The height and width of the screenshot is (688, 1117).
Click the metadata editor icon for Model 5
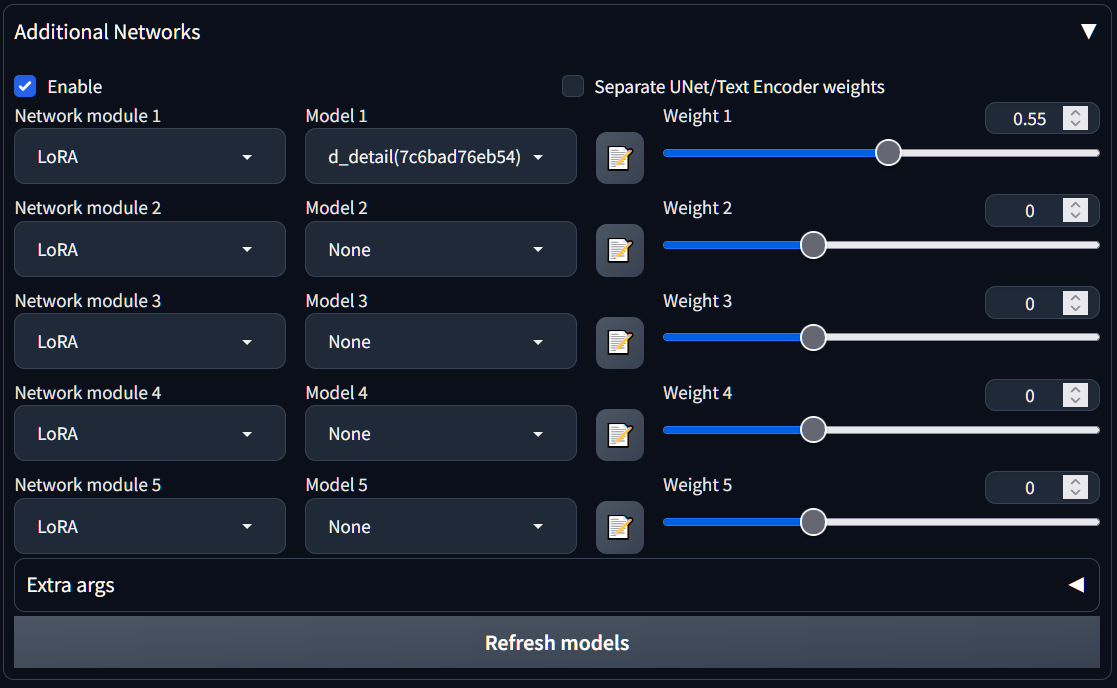click(x=620, y=527)
